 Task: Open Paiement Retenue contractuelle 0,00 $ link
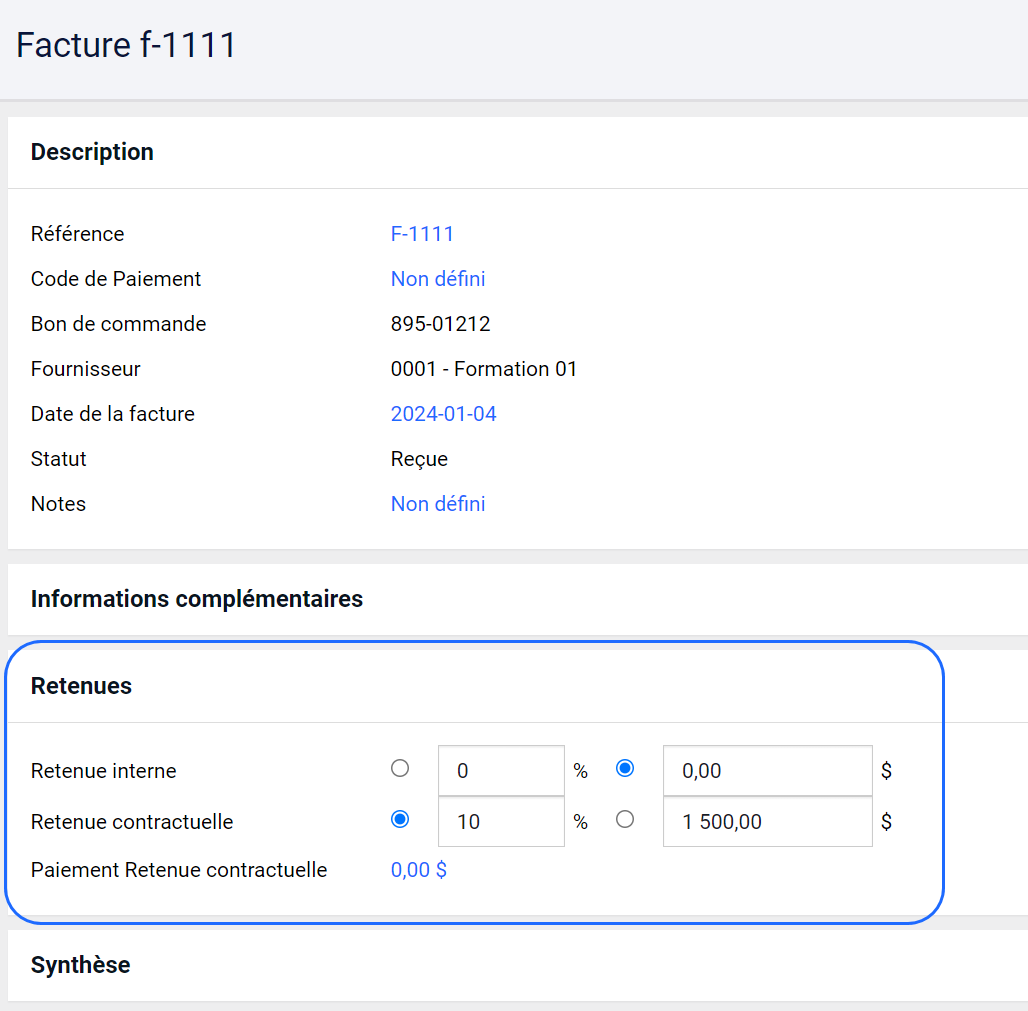coord(419,870)
